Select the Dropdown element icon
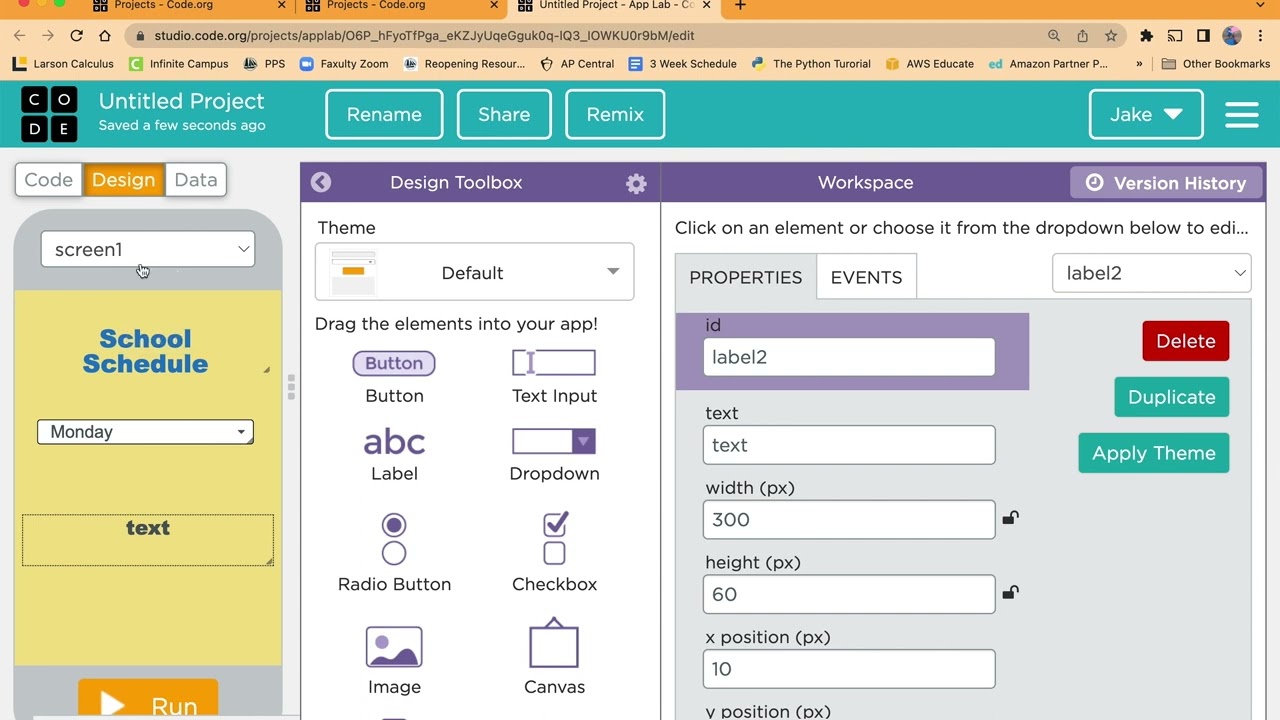 point(554,441)
